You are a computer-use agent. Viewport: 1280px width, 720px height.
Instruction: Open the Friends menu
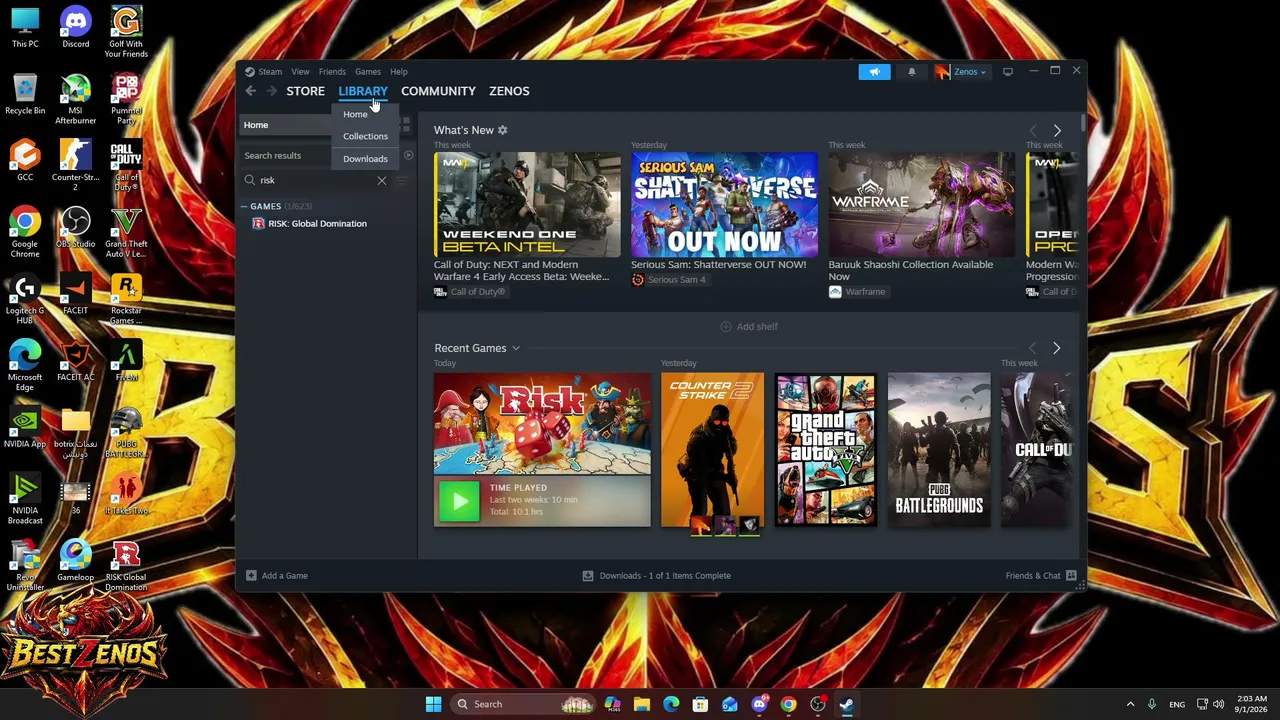pyautogui.click(x=332, y=72)
